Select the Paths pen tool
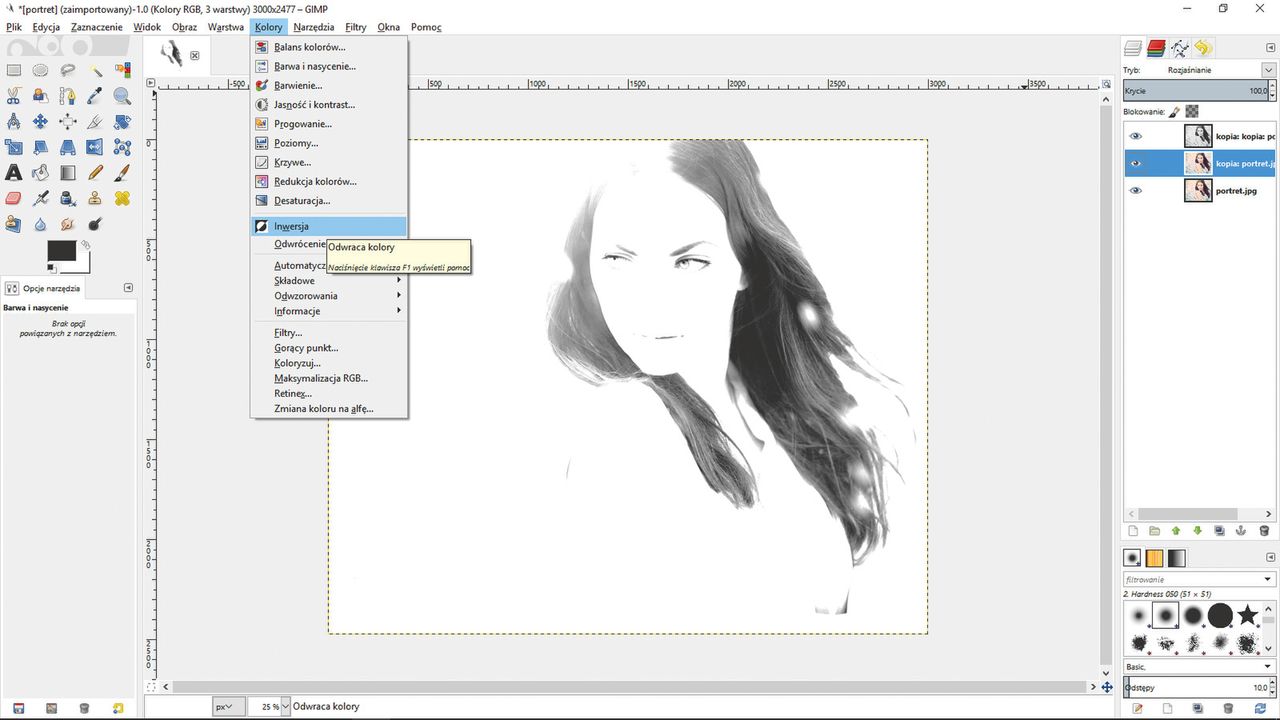 (x=68, y=96)
